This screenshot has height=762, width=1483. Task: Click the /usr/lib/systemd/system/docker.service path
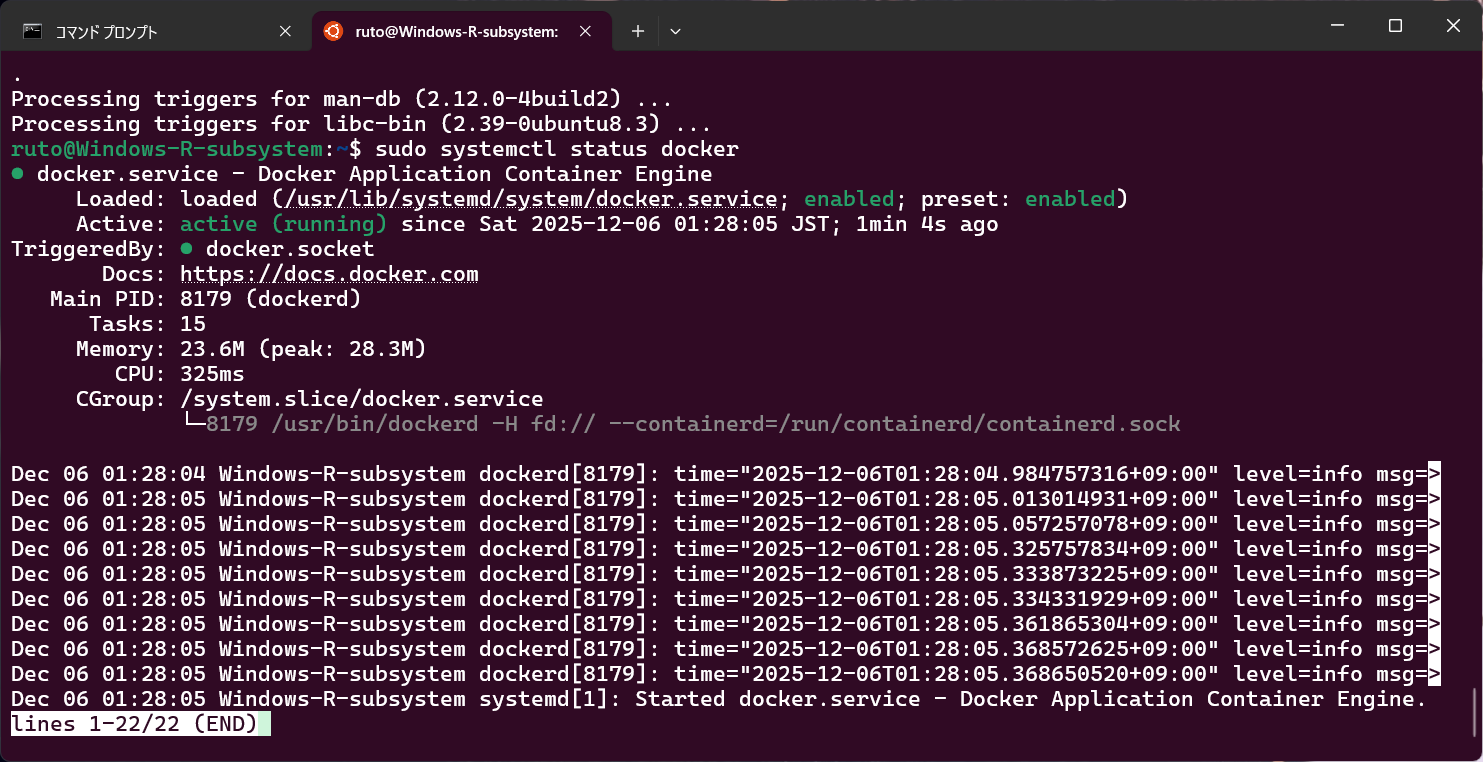531,199
